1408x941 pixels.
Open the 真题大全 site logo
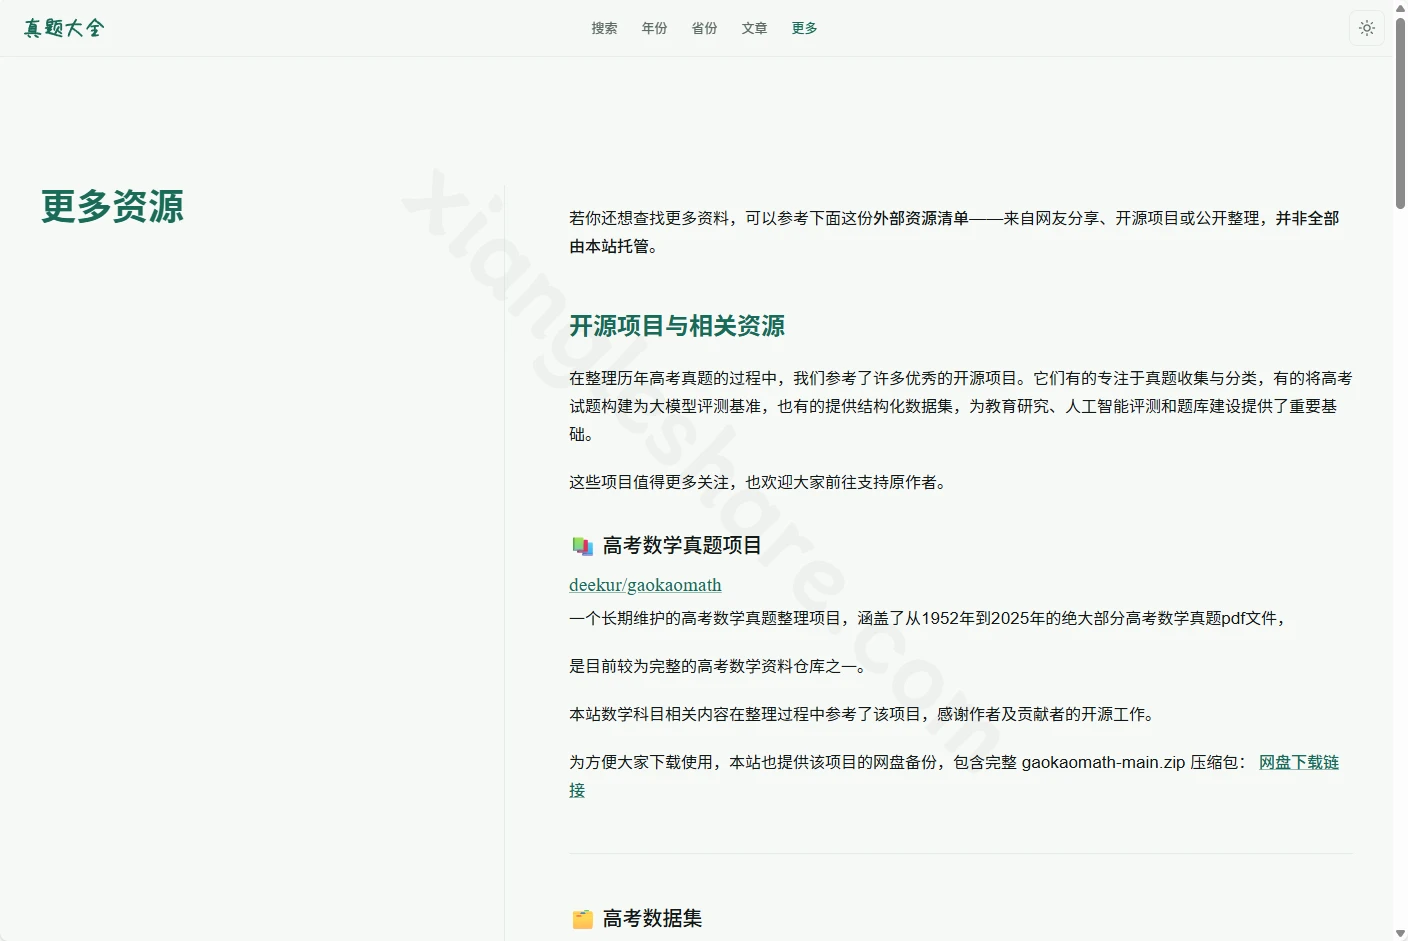(64, 28)
